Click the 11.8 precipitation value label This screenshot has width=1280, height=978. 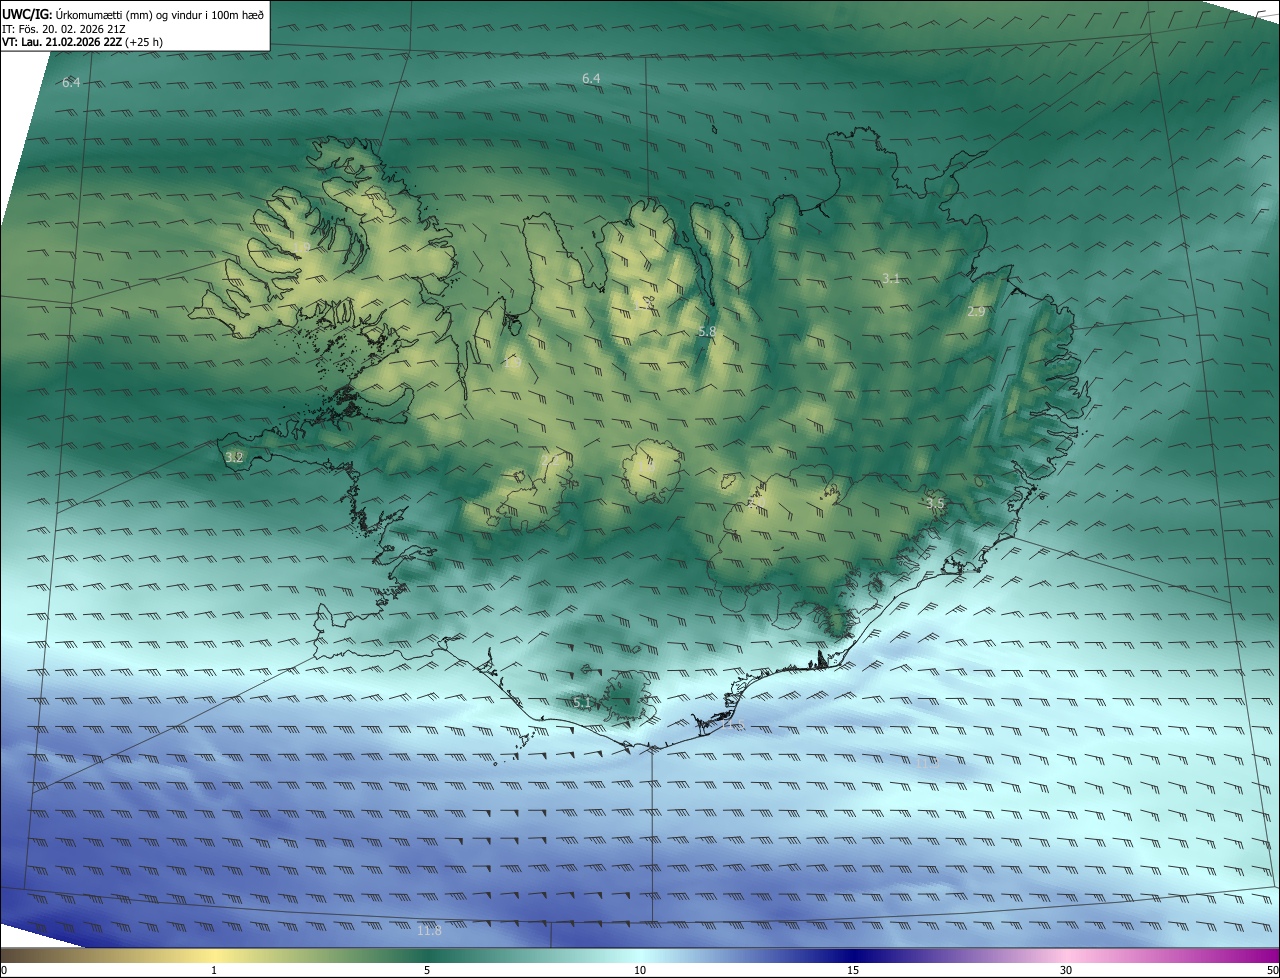pyautogui.click(x=428, y=931)
